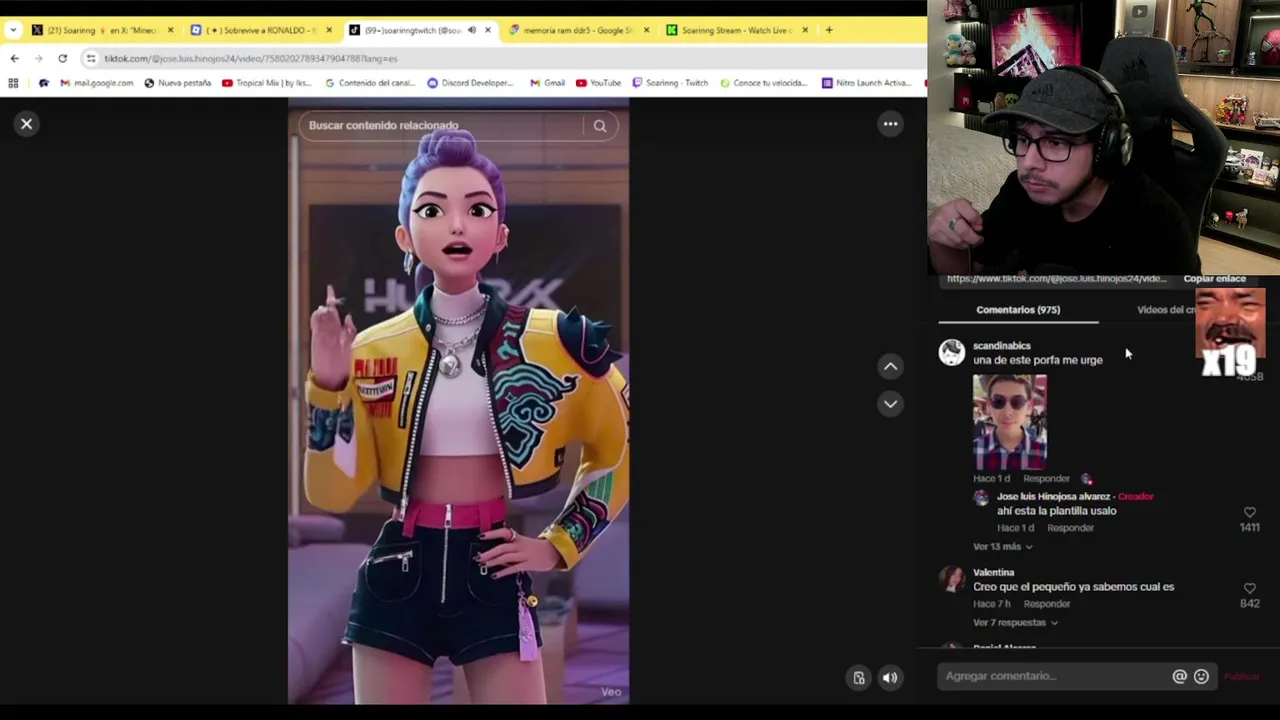Open the 'Nueva pestaña' bookmark
Viewport: 1280px width, 720px height.
tap(178, 83)
